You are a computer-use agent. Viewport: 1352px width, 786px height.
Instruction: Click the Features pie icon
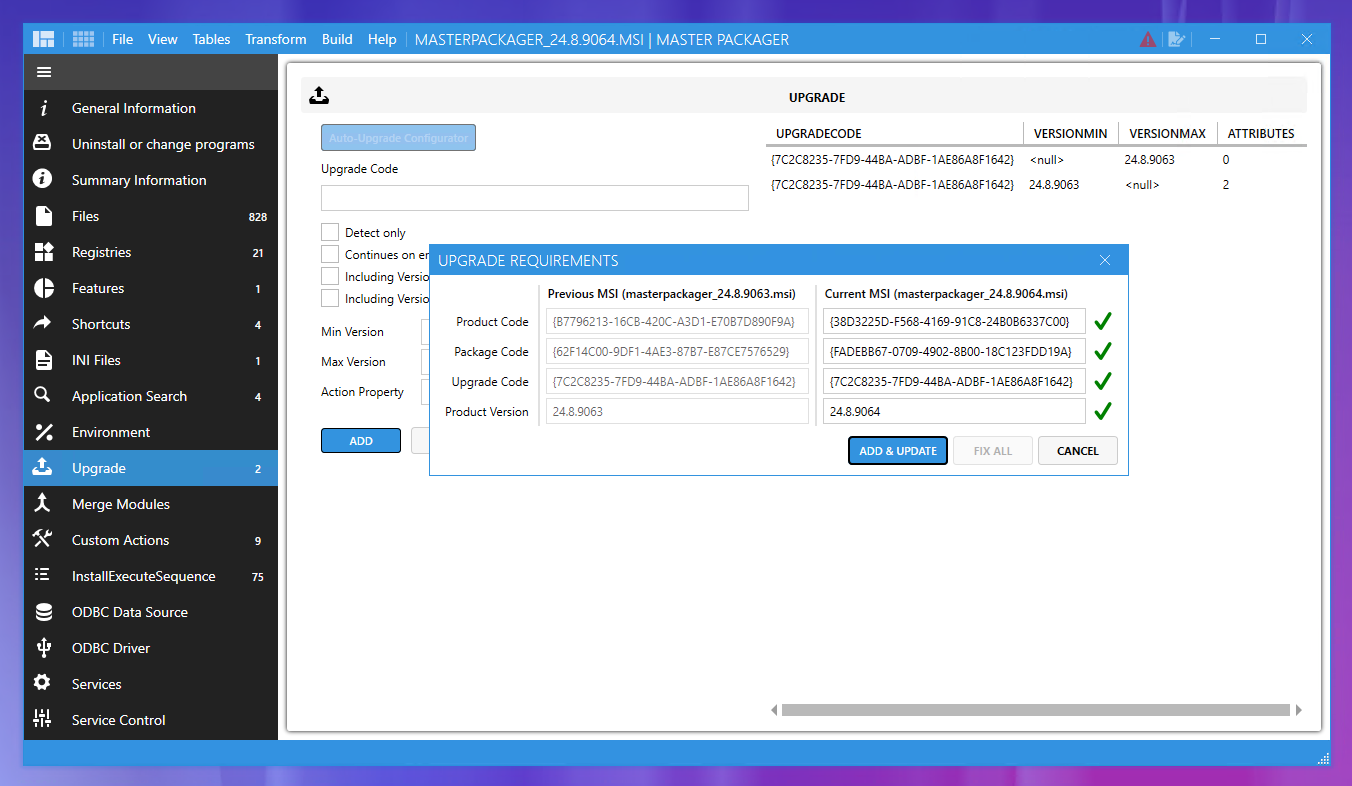tap(43, 288)
